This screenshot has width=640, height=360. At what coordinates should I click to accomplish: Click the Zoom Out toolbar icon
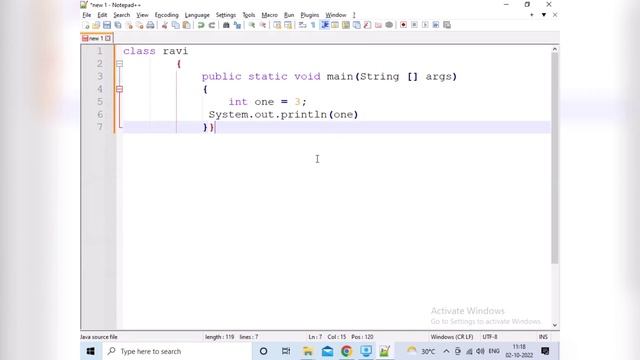[263, 25]
